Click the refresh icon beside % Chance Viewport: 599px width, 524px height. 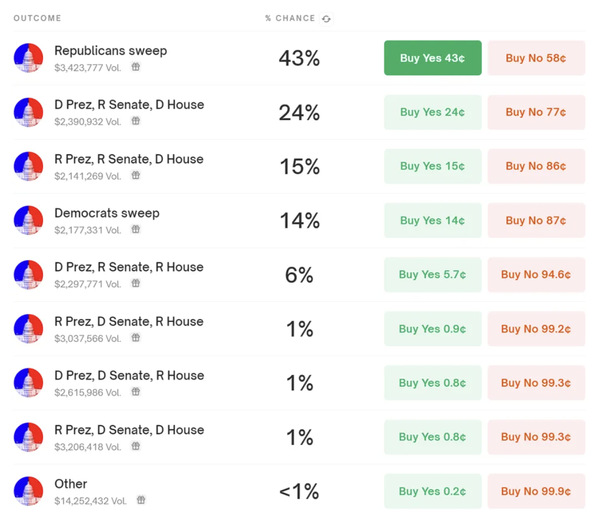[326, 19]
